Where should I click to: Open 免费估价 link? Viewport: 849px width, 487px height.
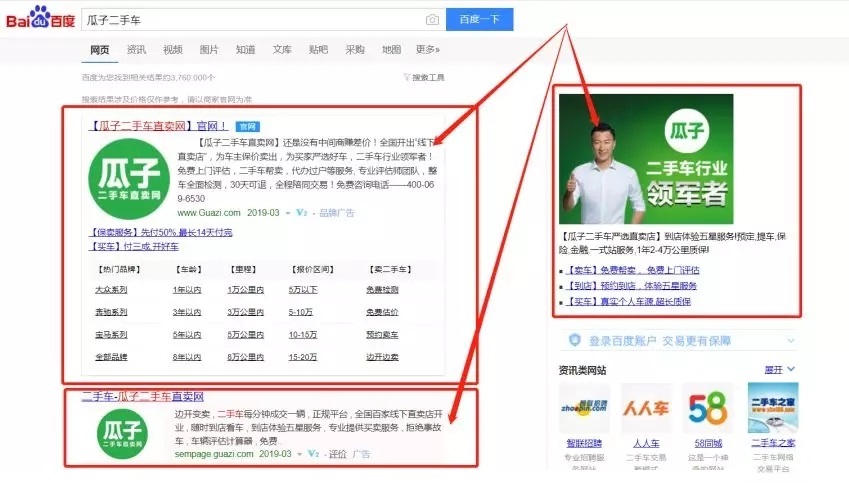pos(382,312)
